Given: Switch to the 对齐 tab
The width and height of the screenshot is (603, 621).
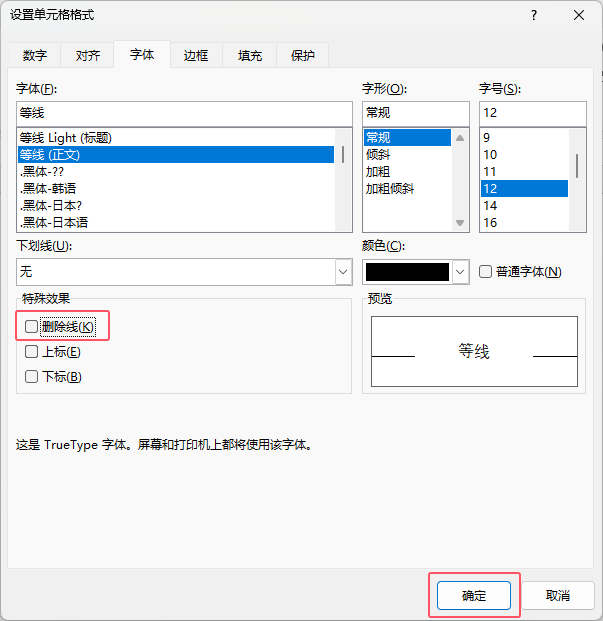Looking at the screenshot, I should pos(88,55).
